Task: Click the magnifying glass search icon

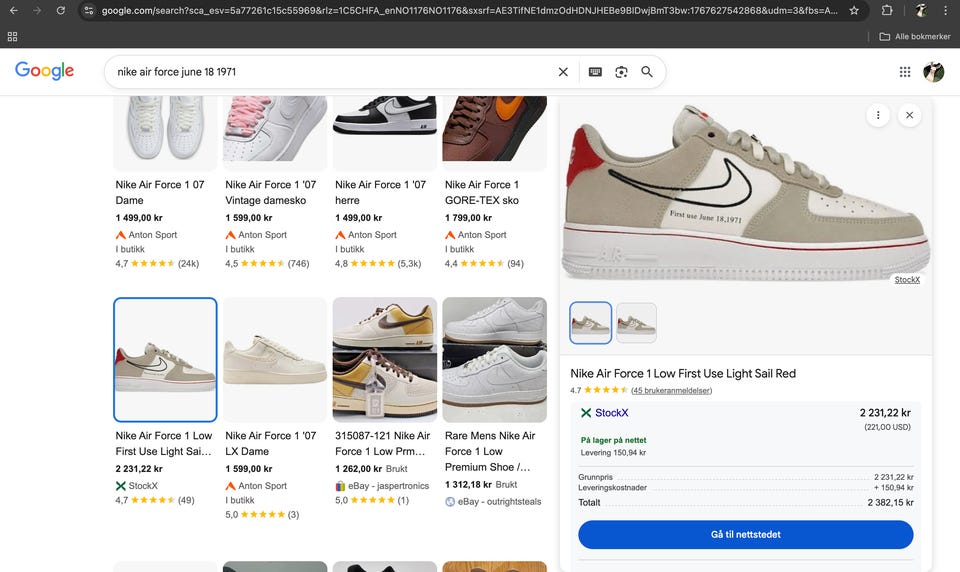Action: 647,72
